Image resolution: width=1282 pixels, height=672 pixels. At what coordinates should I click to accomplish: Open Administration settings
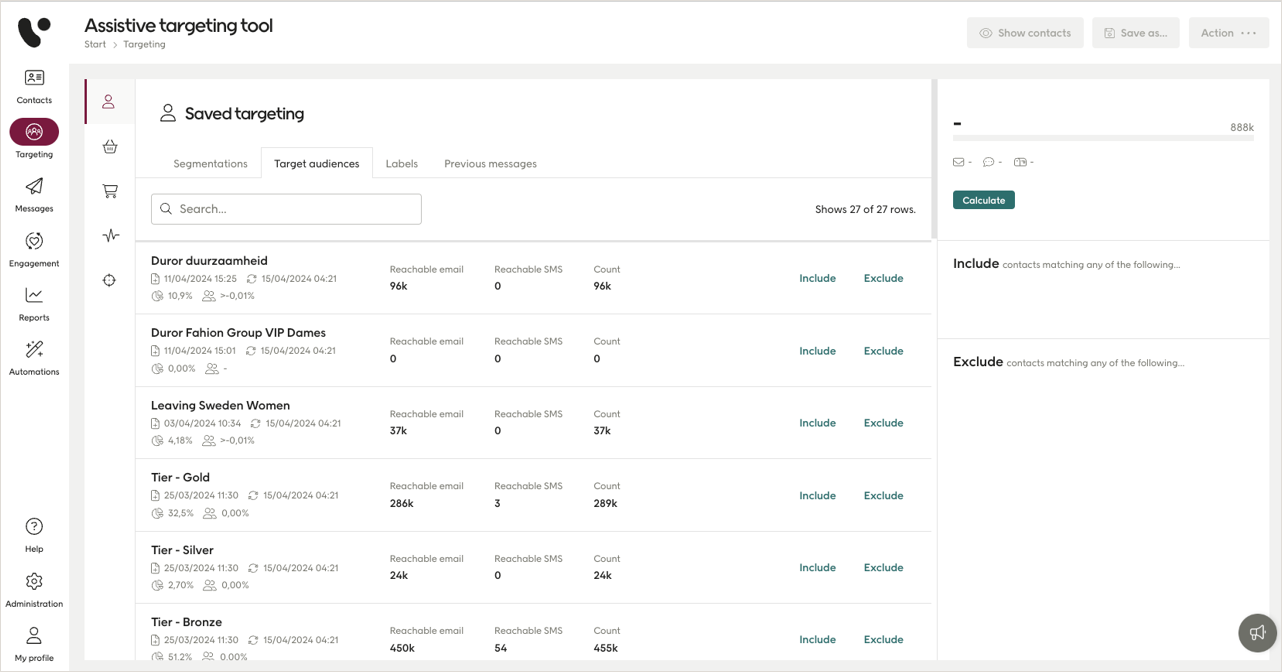click(34, 588)
